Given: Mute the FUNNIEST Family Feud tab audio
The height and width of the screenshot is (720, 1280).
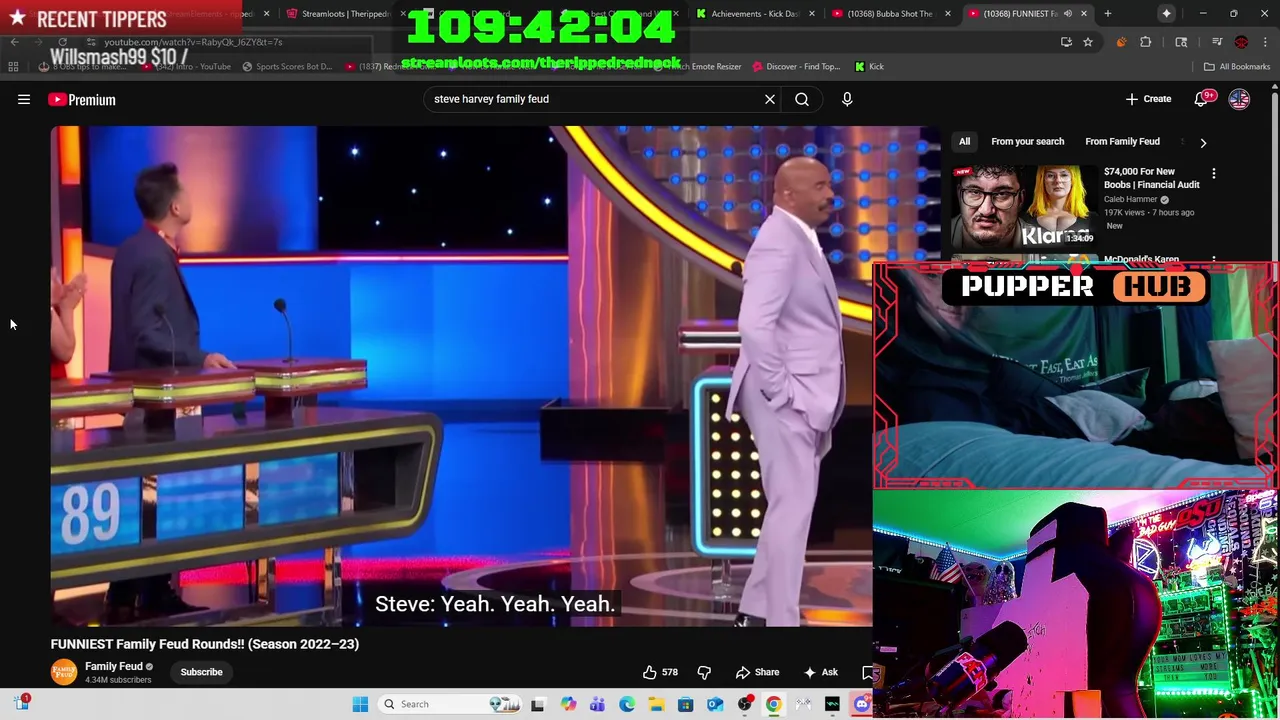Looking at the screenshot, I should (x=1068, y=13).
